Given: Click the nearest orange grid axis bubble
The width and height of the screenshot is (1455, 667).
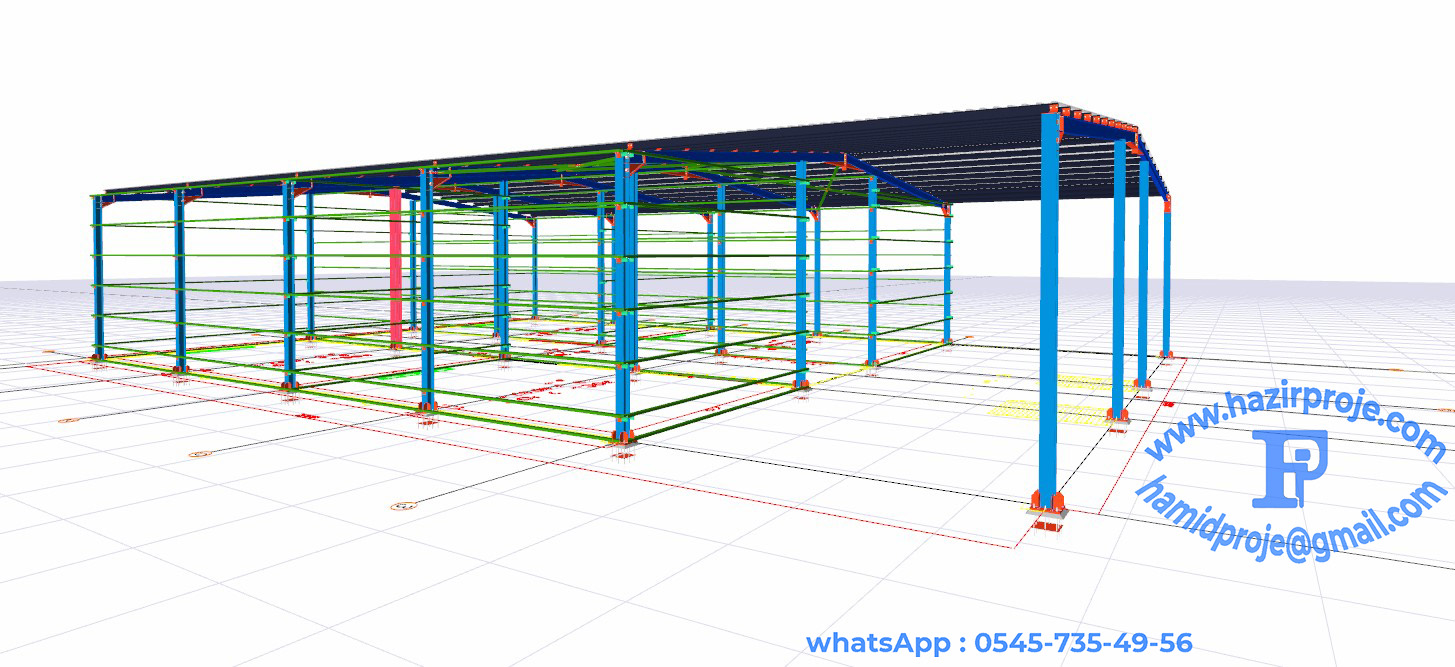Looking at the screenshot, I should click(404, 506).
